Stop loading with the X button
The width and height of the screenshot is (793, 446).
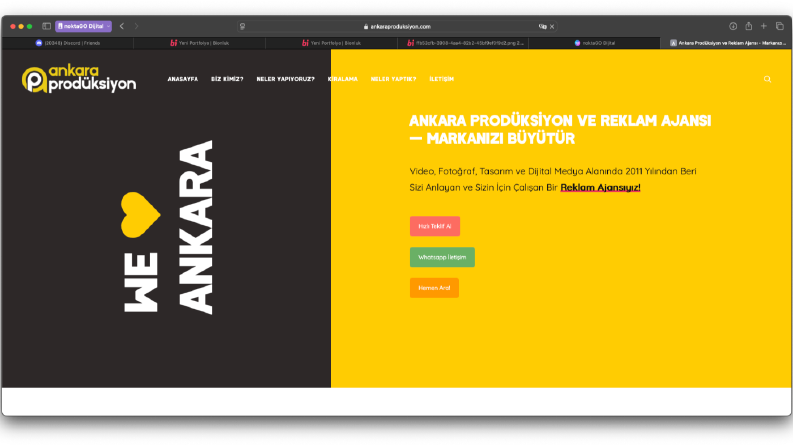click(552, 26)
